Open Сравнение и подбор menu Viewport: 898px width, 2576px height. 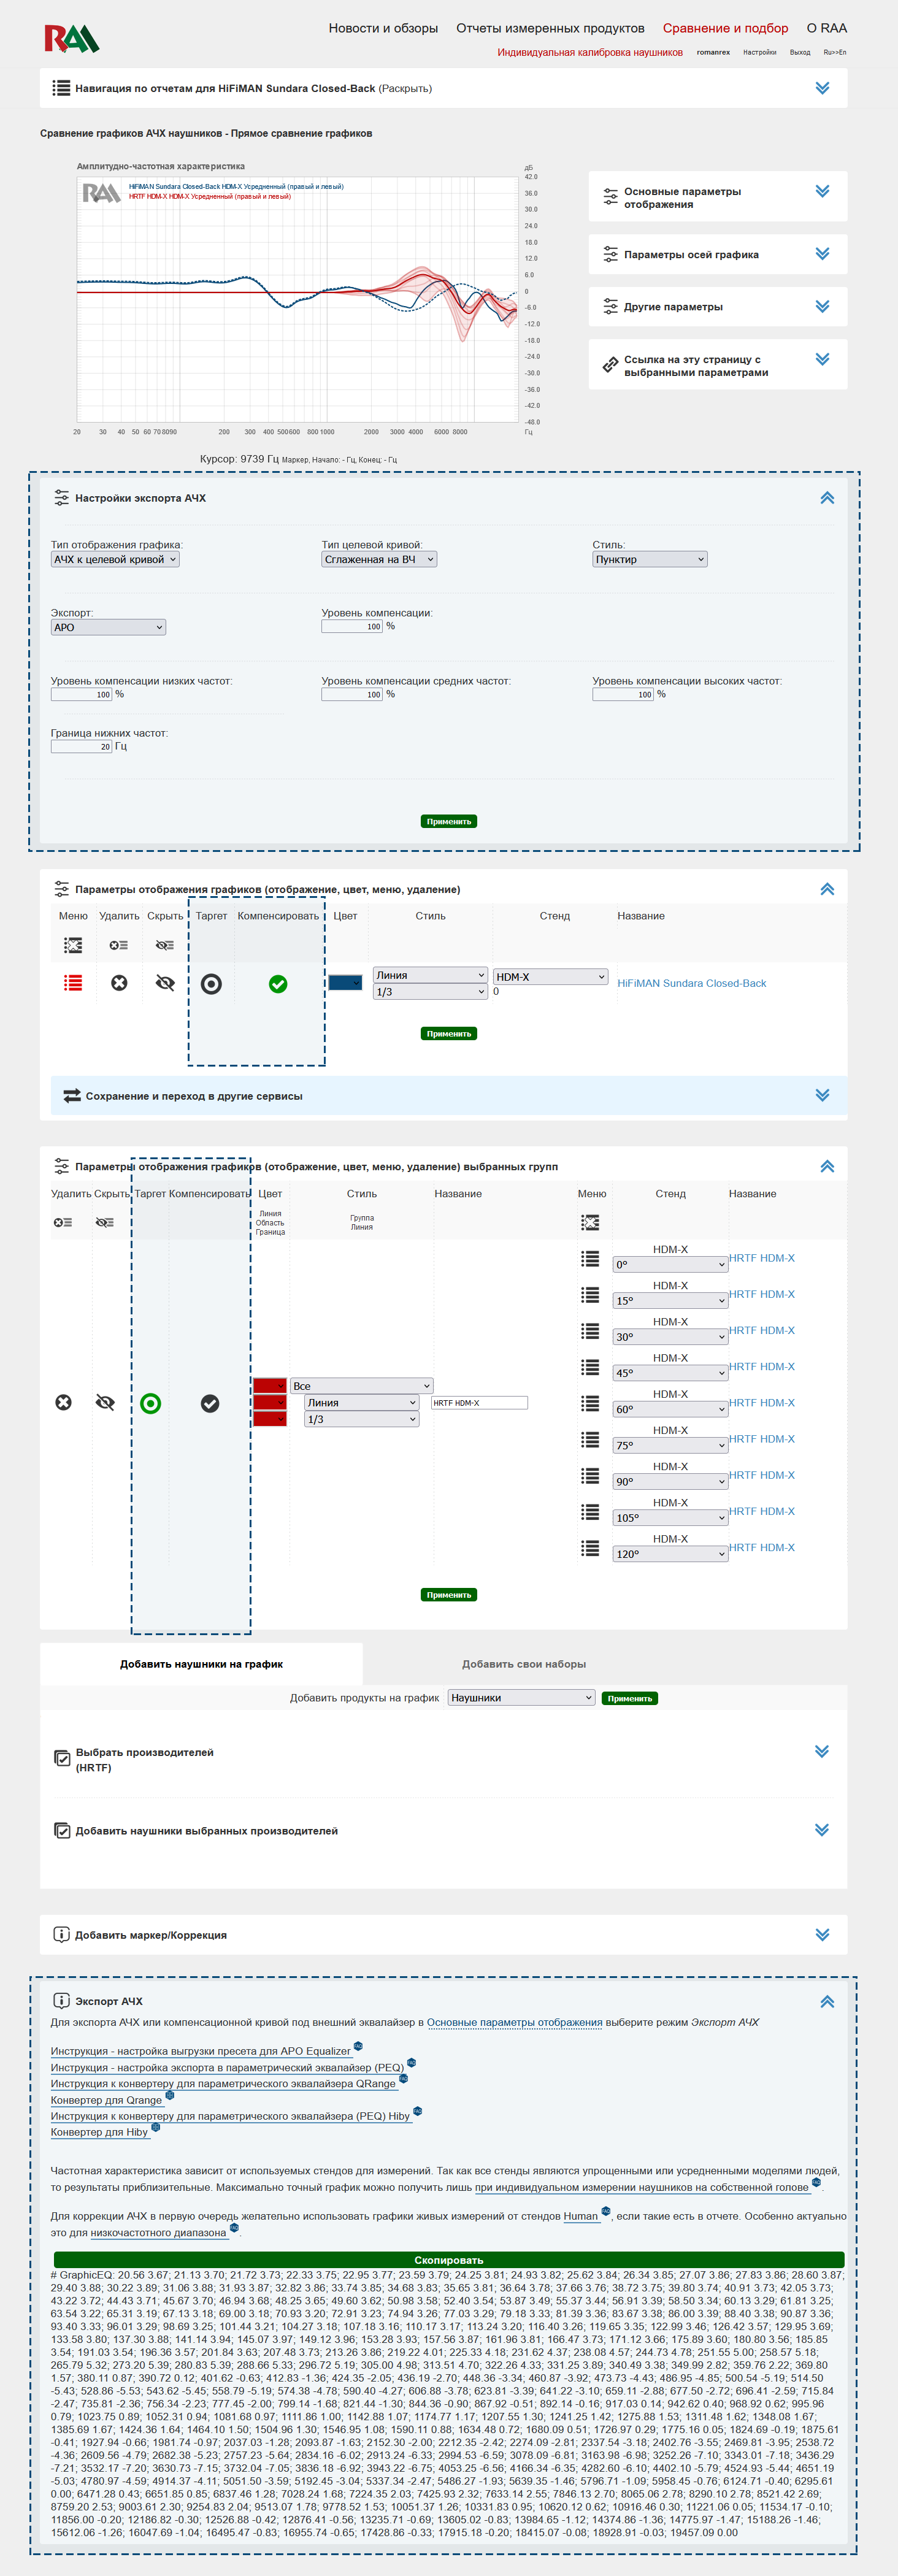[x=725, y=28]
